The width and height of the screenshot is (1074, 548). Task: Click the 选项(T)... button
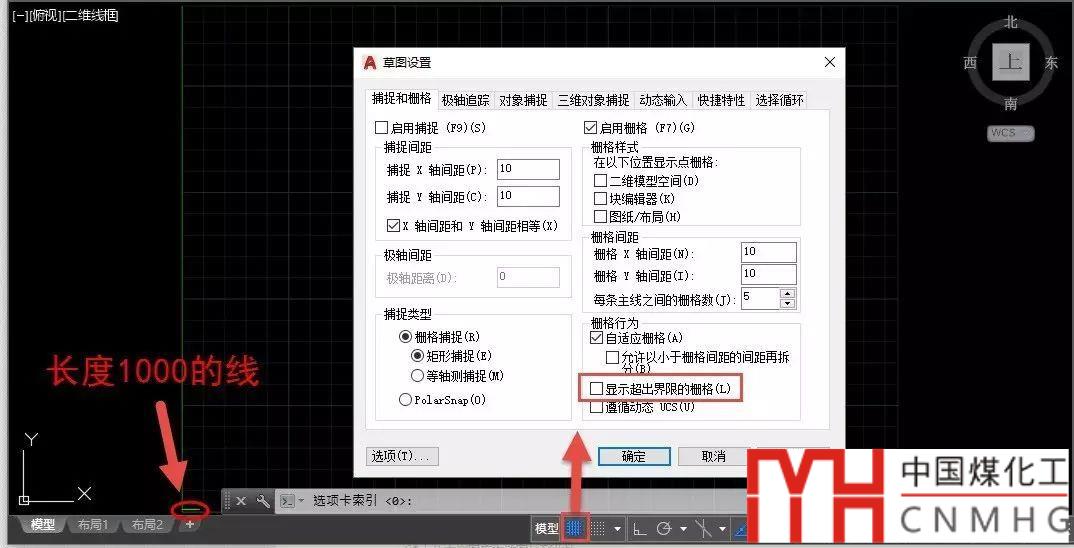coord(402,456)
